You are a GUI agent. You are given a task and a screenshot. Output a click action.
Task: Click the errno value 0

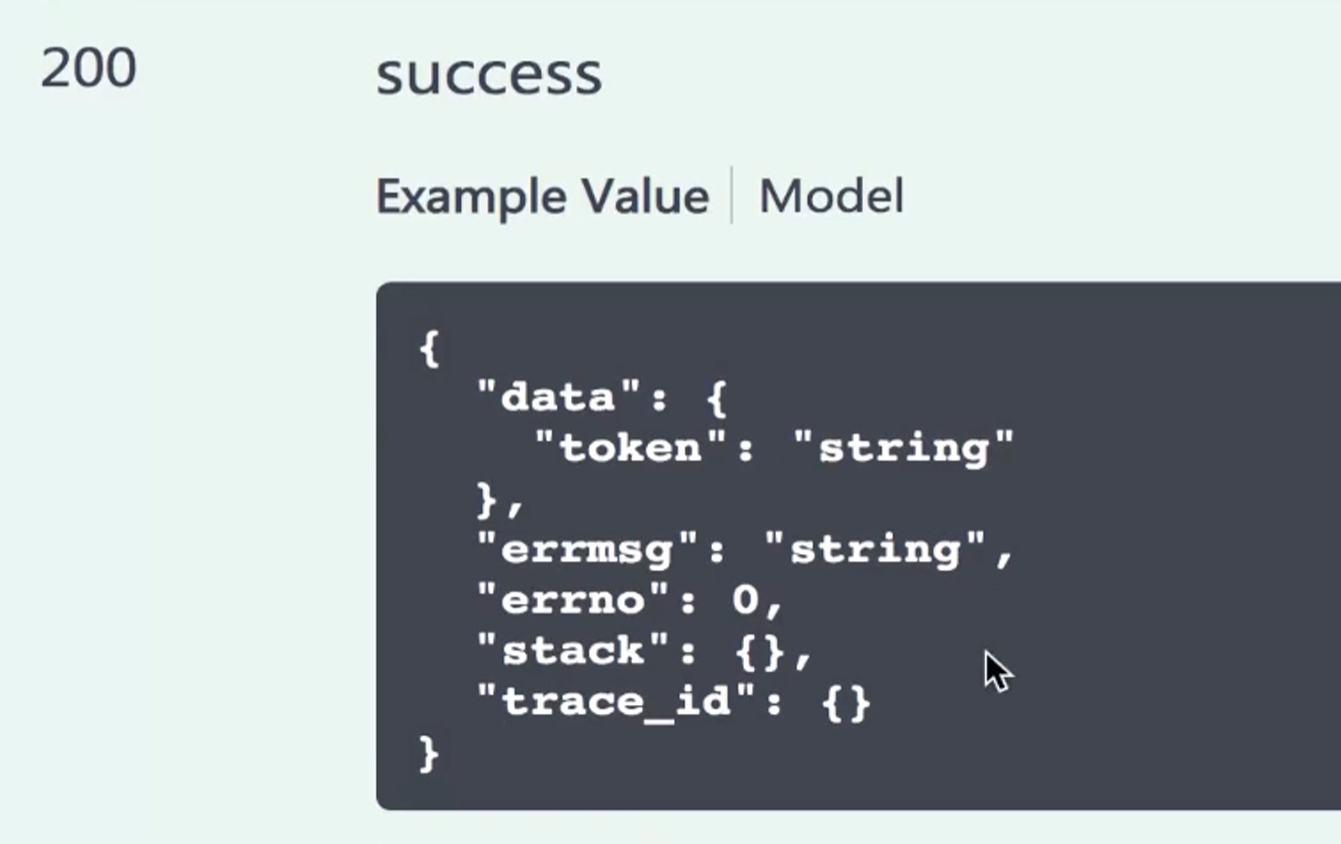point(746,600)
